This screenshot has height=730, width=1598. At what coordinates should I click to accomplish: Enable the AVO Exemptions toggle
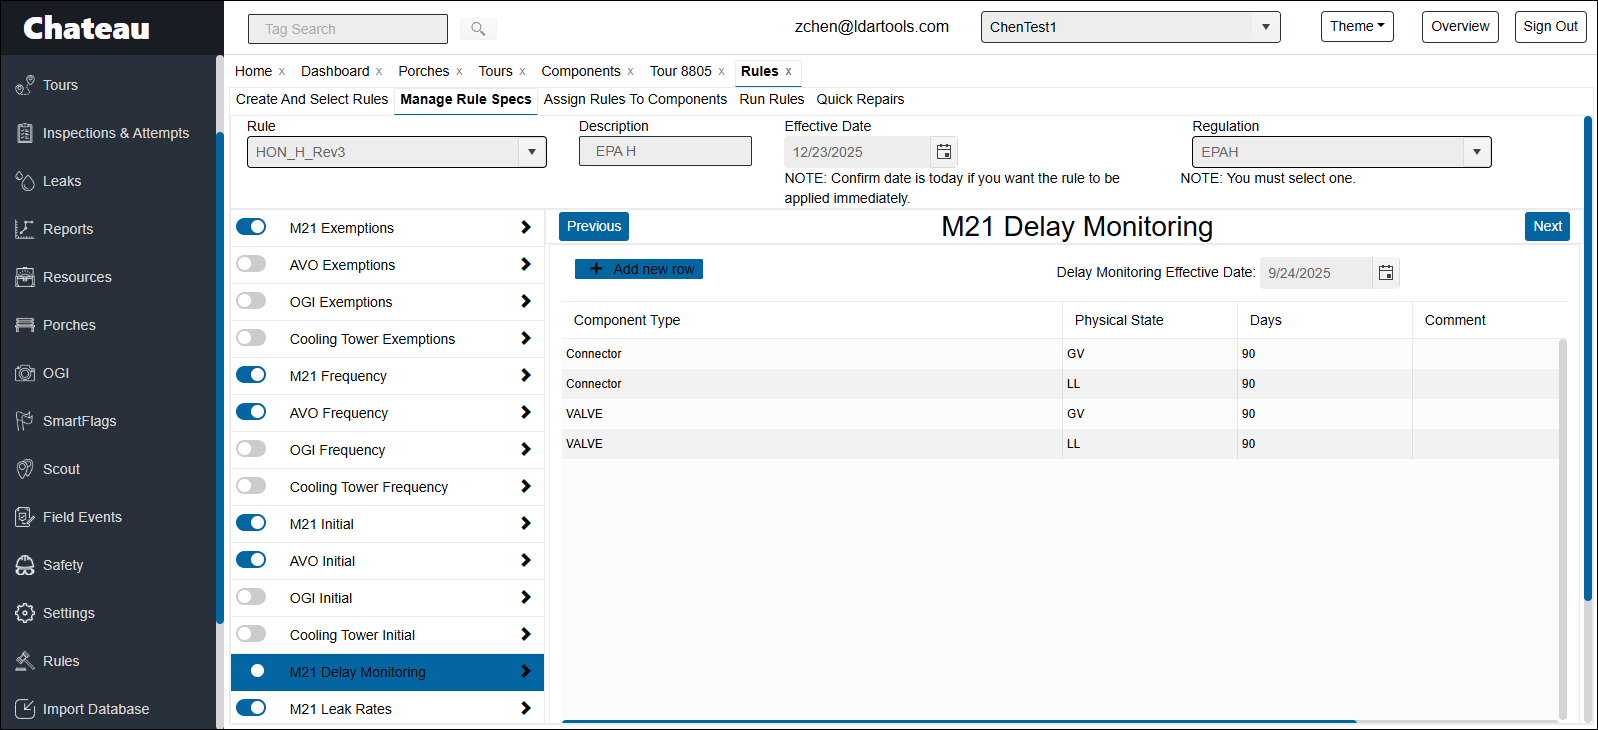251,264
